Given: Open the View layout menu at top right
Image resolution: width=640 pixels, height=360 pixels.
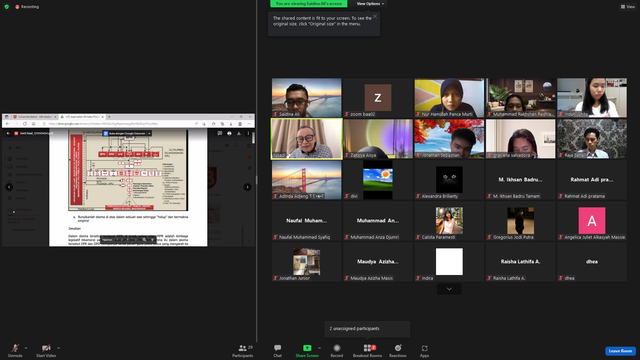Looking at the screenshot, I should pyautogui.click(x=628, y=7).
